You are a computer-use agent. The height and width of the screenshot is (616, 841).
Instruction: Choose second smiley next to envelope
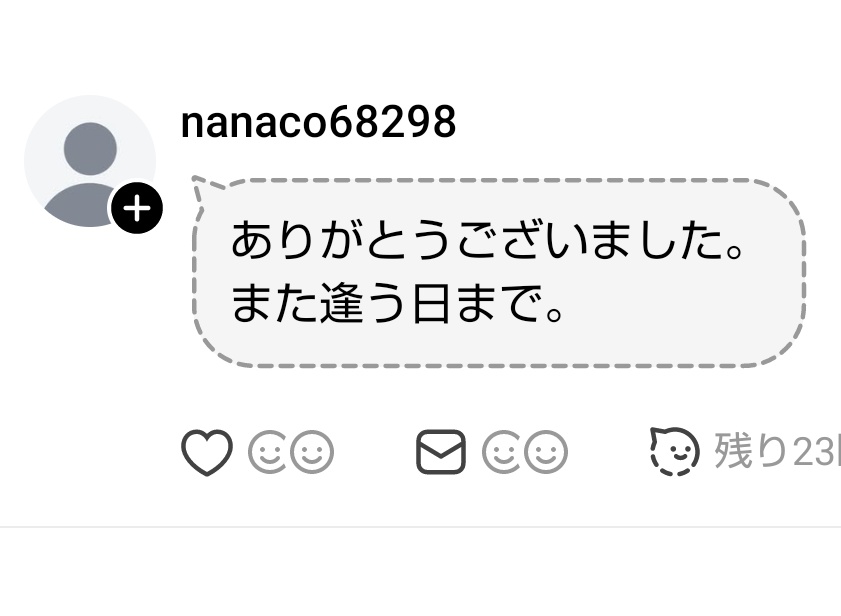coord(546,452)
